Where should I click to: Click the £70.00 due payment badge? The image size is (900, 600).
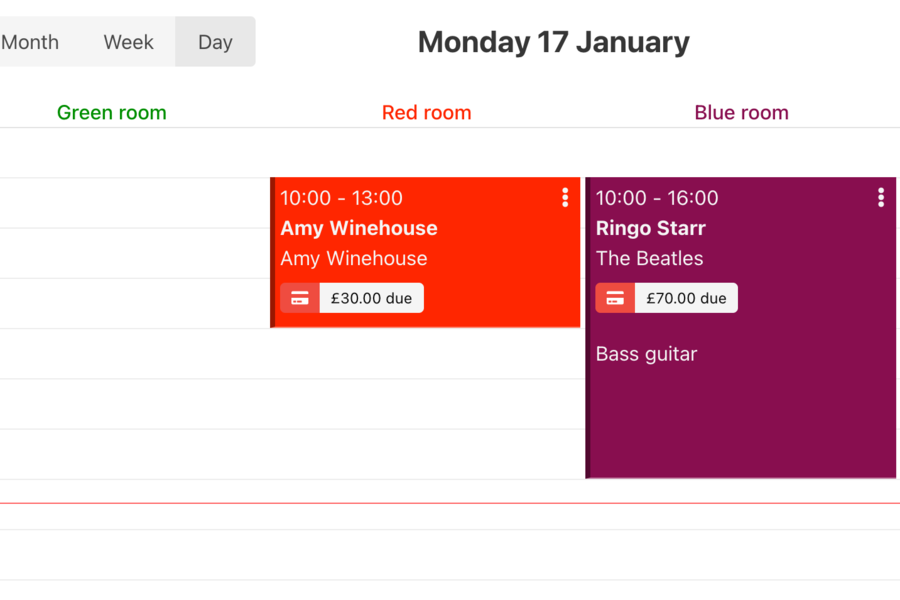click(686, 298)
